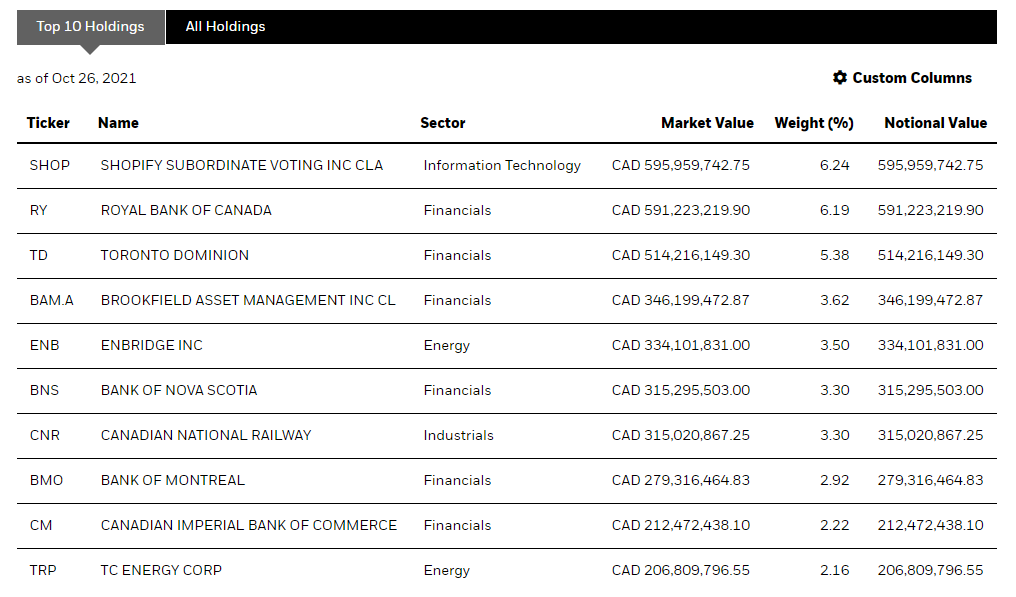Select Canadian Imperial Bank of Commerce name
The width and height of the screenshot is (1016, 597).
click(x=249, y=525)
